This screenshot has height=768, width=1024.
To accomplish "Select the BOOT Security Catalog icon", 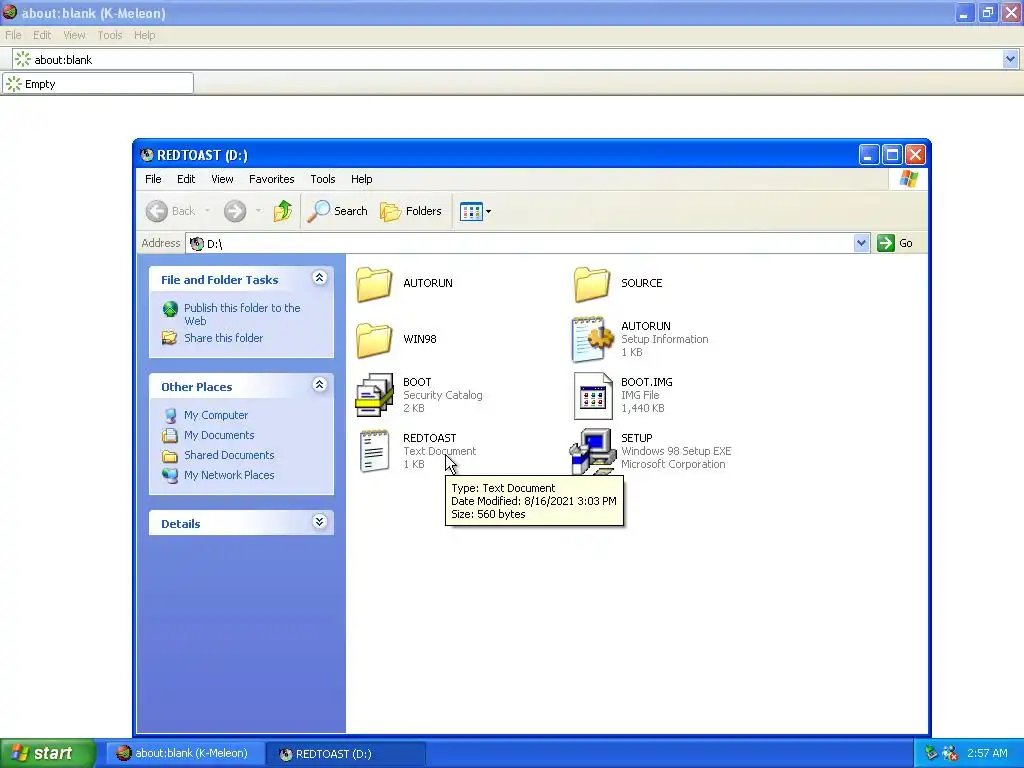I will (374, 395).
